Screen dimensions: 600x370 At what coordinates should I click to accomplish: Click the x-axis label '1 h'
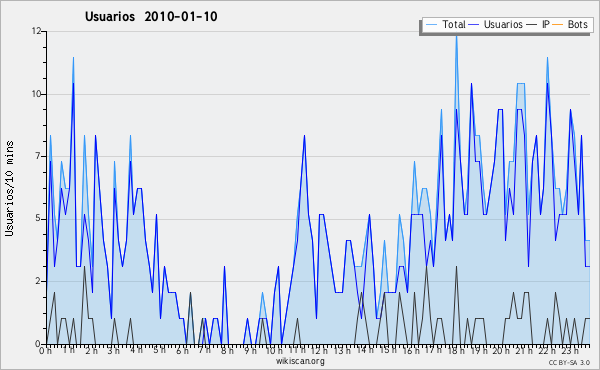point(69,350)
